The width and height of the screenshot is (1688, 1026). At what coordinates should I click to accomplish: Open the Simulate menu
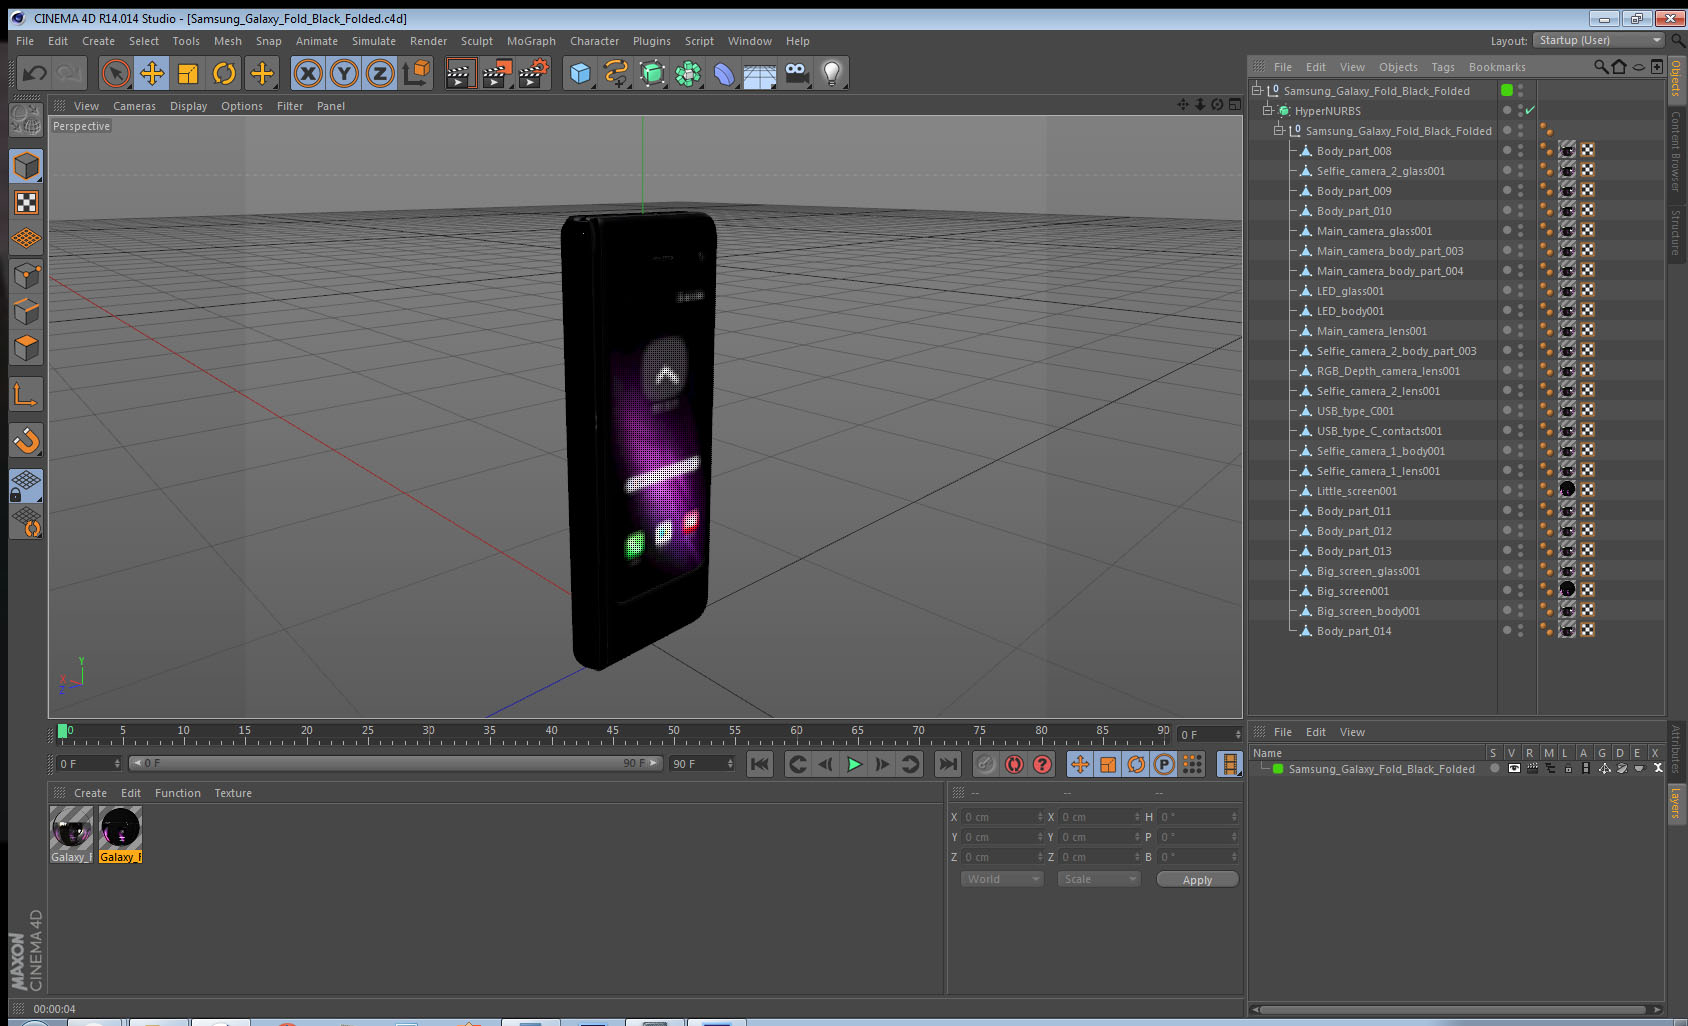[x=374, y=41]
